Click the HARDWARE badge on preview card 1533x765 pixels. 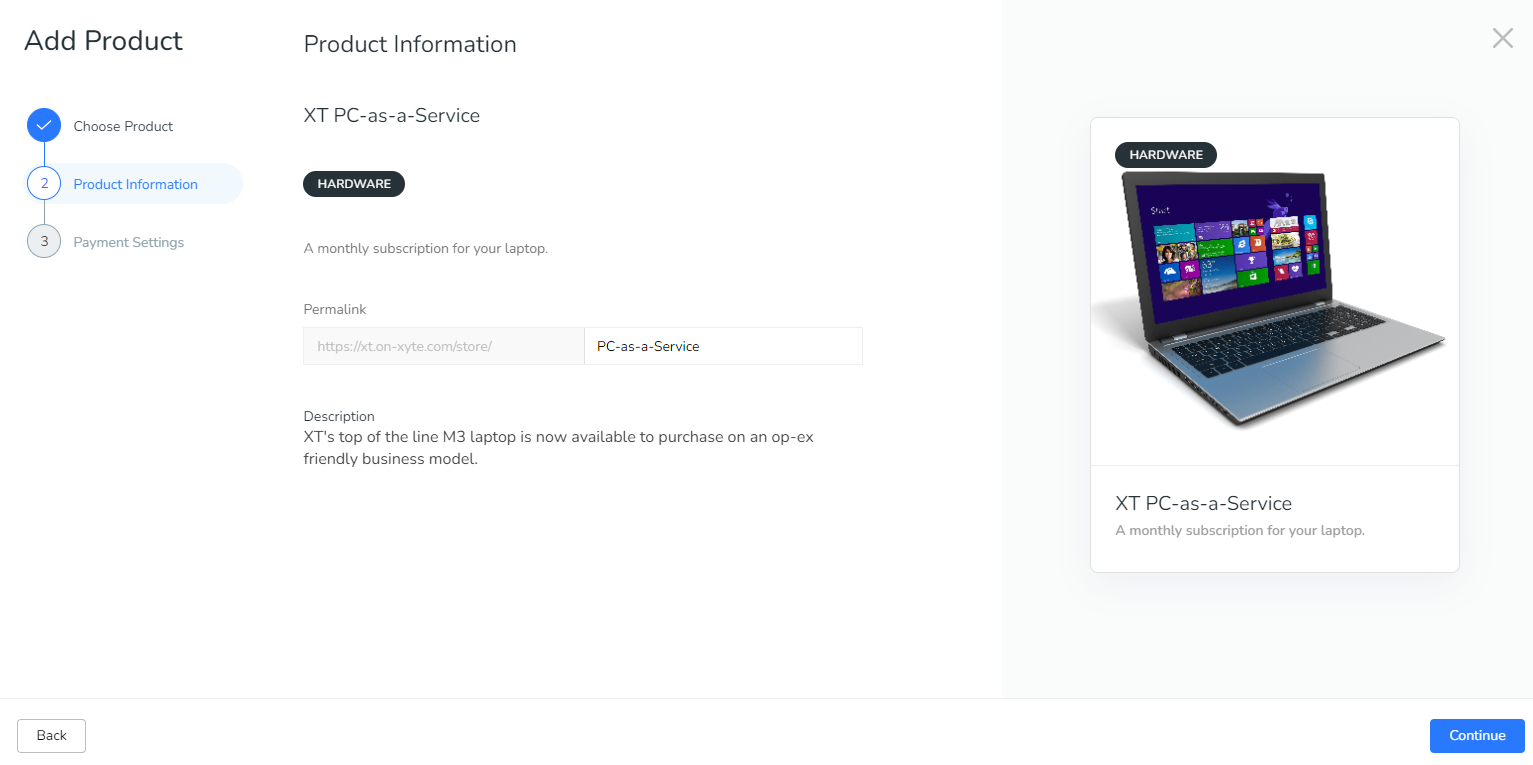1166,155
